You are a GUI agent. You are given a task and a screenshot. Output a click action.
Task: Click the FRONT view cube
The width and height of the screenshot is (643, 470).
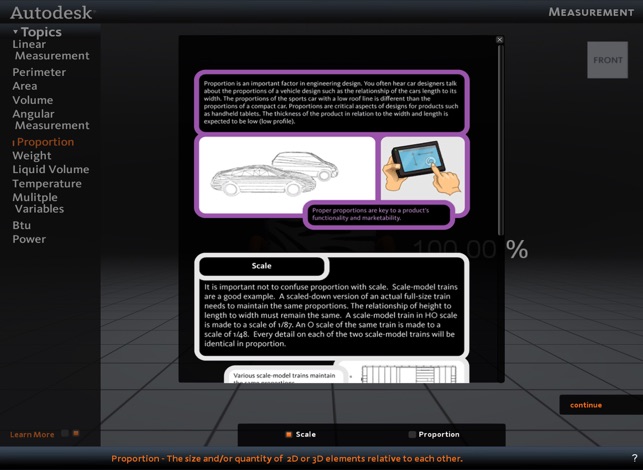(x=607, y=60)
